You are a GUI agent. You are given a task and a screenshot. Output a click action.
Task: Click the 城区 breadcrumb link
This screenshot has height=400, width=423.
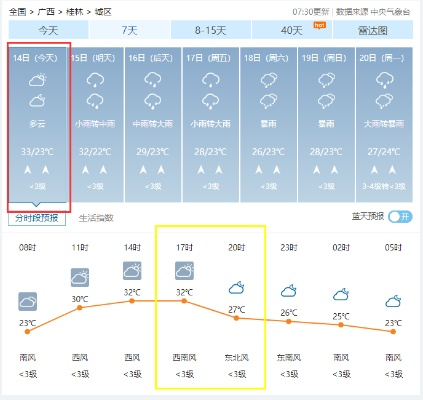tap(103, 12)
